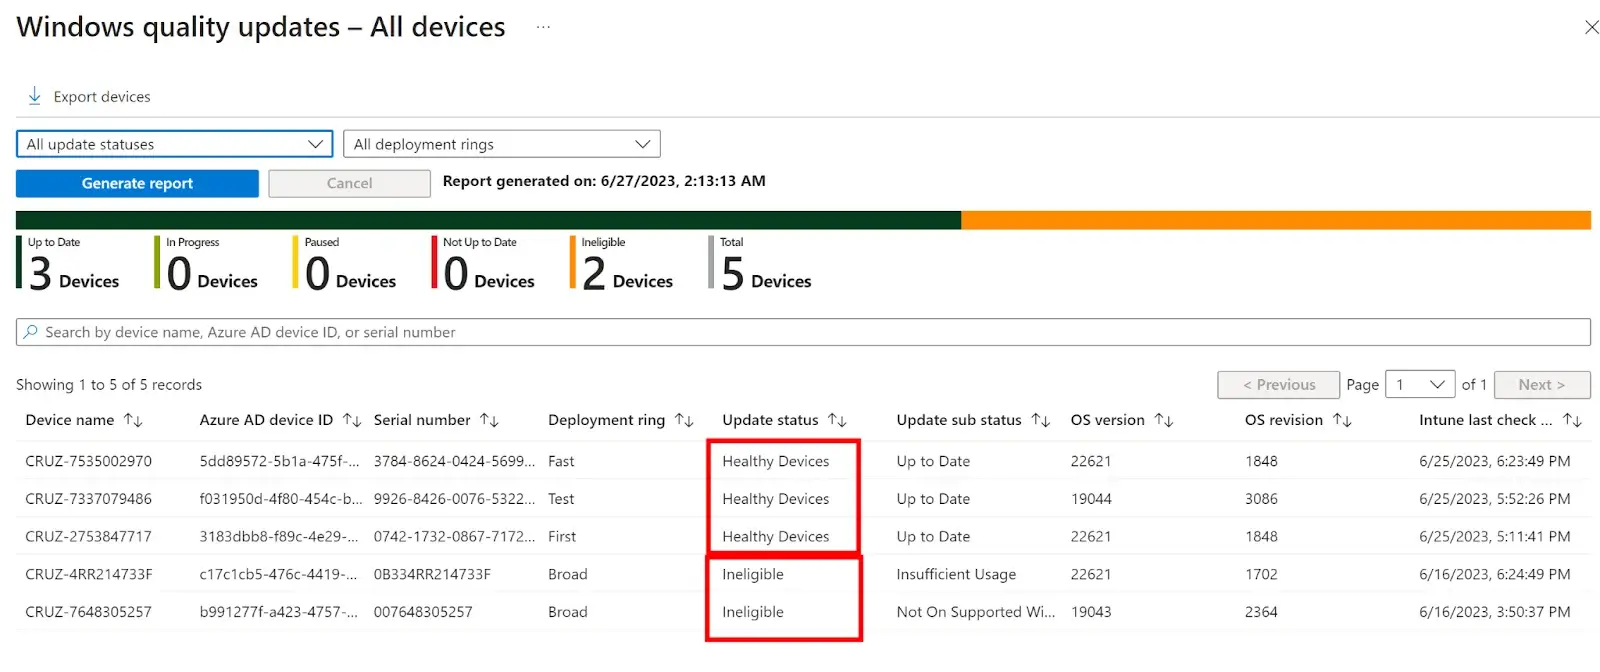Click Showing 1 to 5 of 5 records
Image resolution: width=1600 pixels, height=672 pixels.
[109, 385]
